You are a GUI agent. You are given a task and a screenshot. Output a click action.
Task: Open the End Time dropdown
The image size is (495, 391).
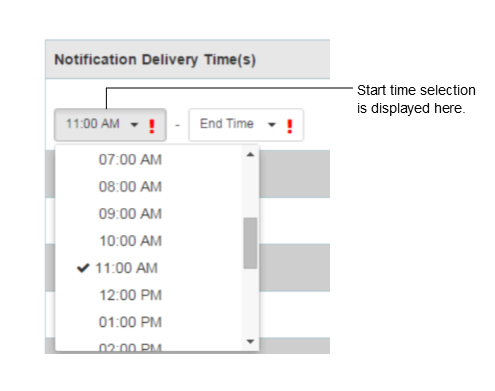click(246, 125)
